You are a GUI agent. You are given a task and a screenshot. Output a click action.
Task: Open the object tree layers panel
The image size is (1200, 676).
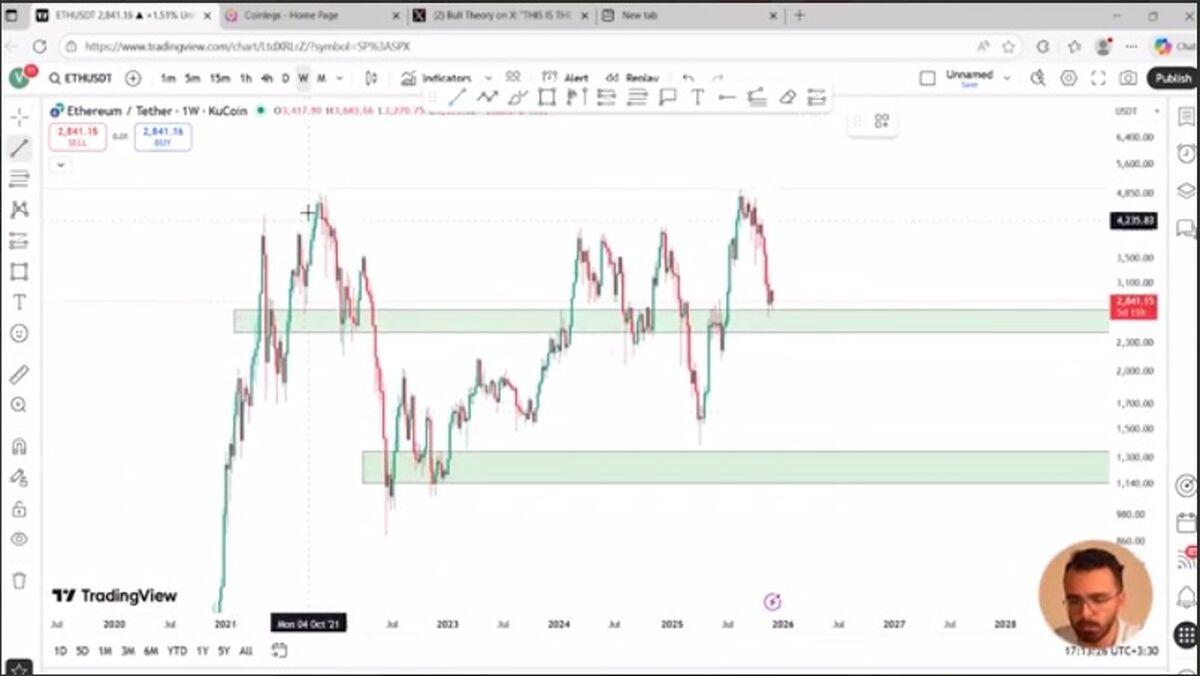[x=1186, y=190]
